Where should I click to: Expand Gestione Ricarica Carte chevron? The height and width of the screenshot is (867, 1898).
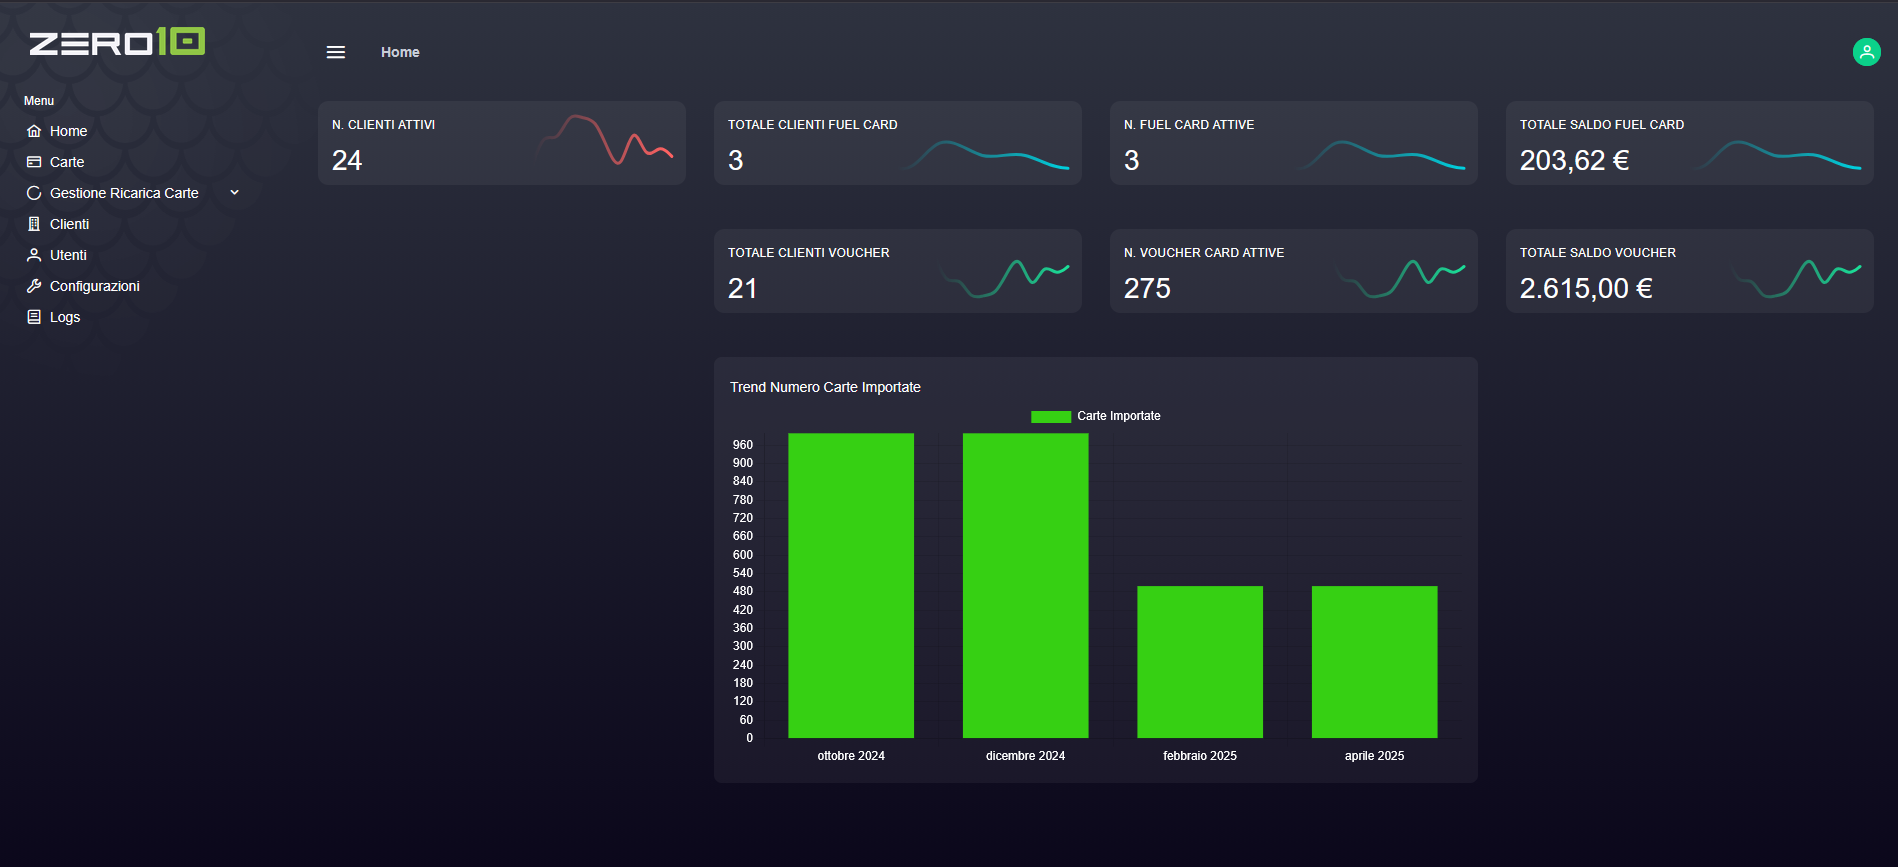point(235,193)
